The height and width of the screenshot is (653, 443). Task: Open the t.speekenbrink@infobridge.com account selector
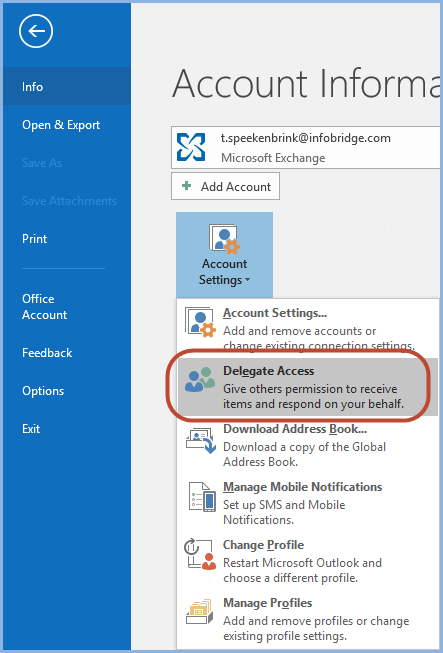(x=306, y=147)
